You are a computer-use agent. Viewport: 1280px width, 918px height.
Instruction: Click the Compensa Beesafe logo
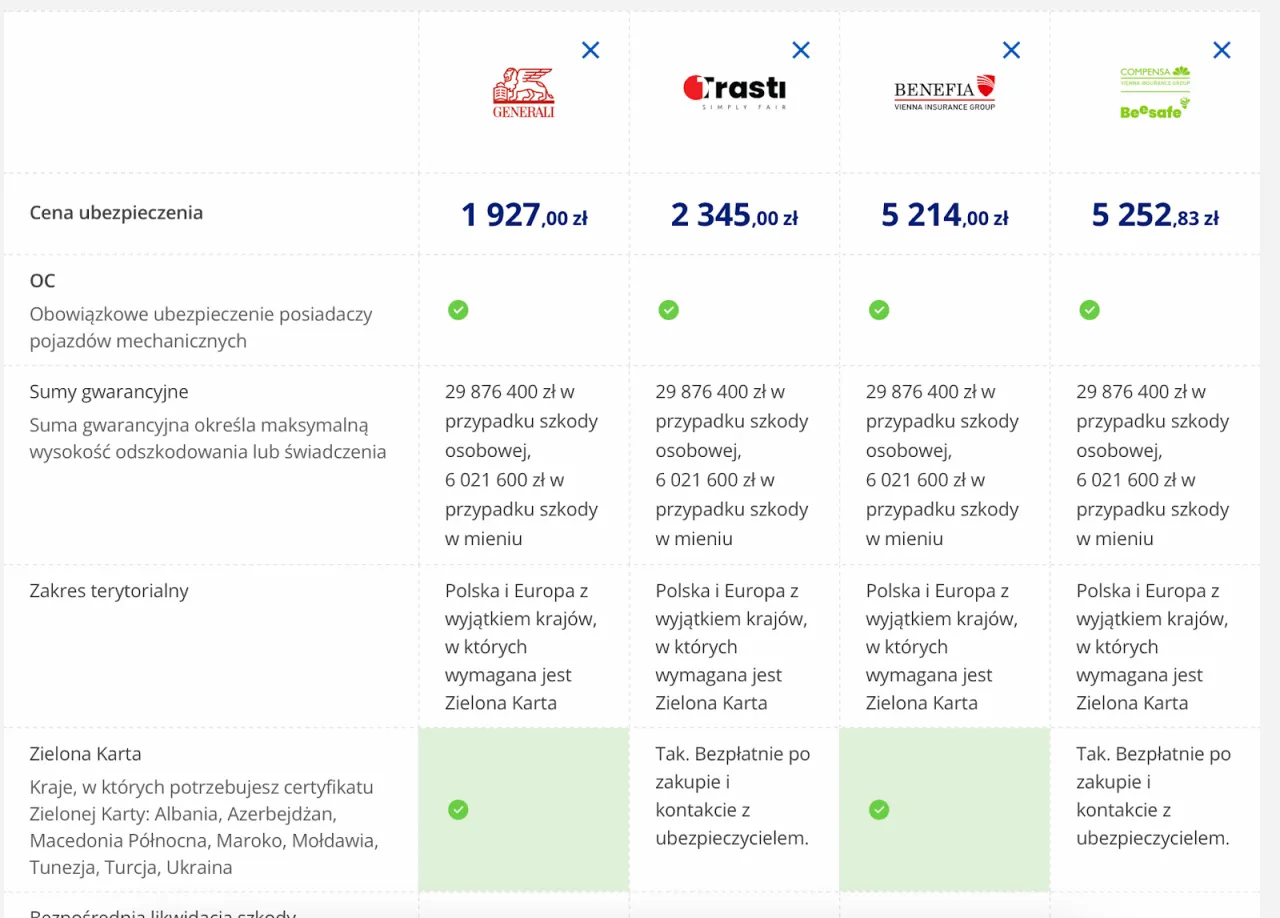click(1155, 93)
